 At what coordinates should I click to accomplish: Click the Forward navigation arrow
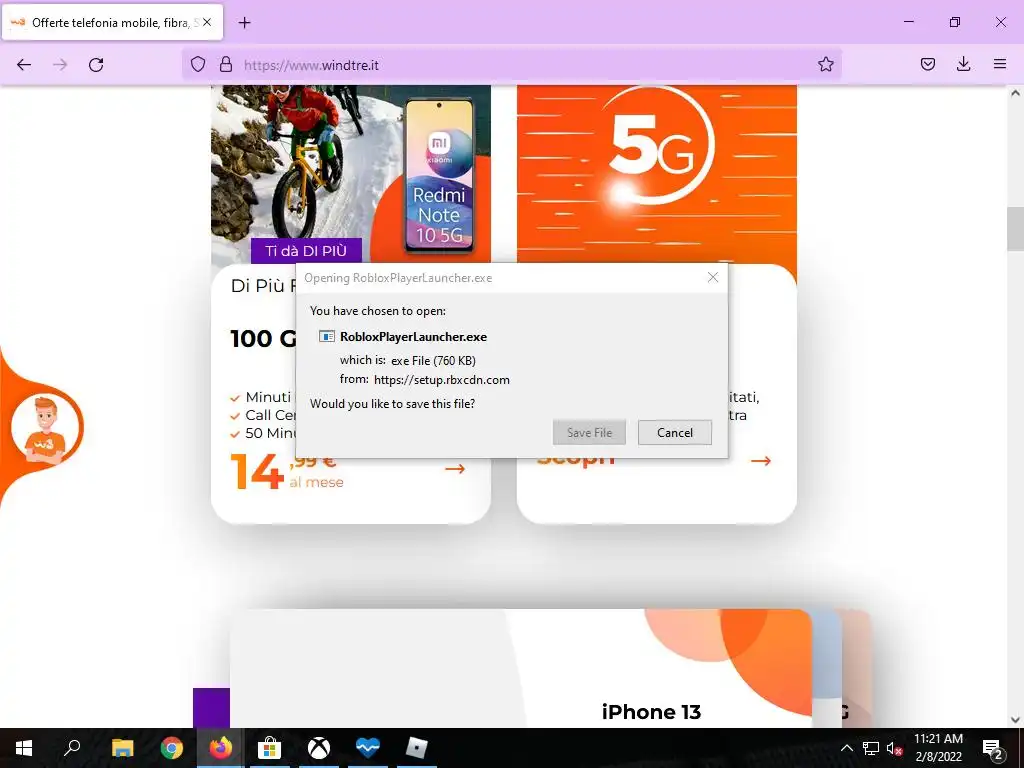[60, 65]
